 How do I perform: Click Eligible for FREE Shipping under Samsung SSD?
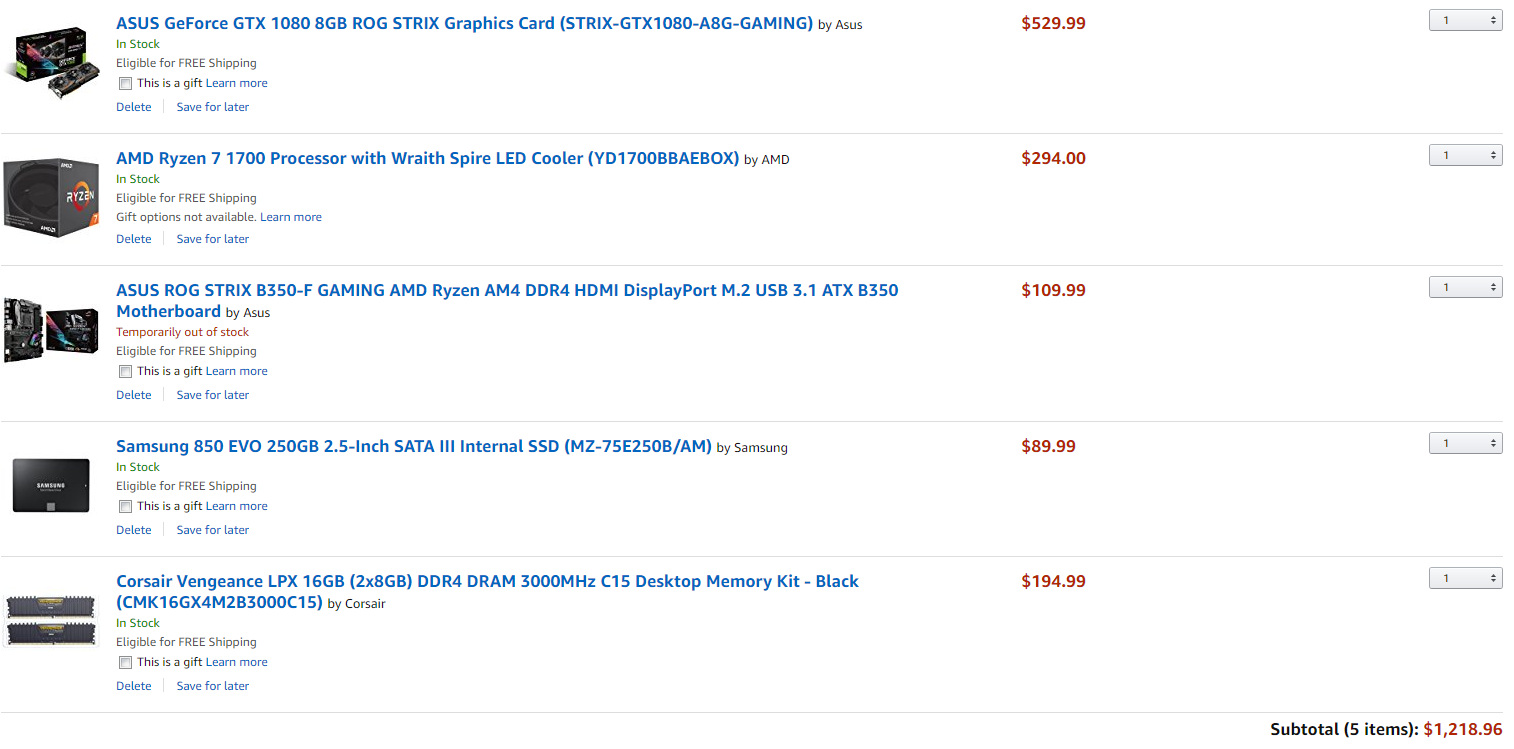point(186,486)
